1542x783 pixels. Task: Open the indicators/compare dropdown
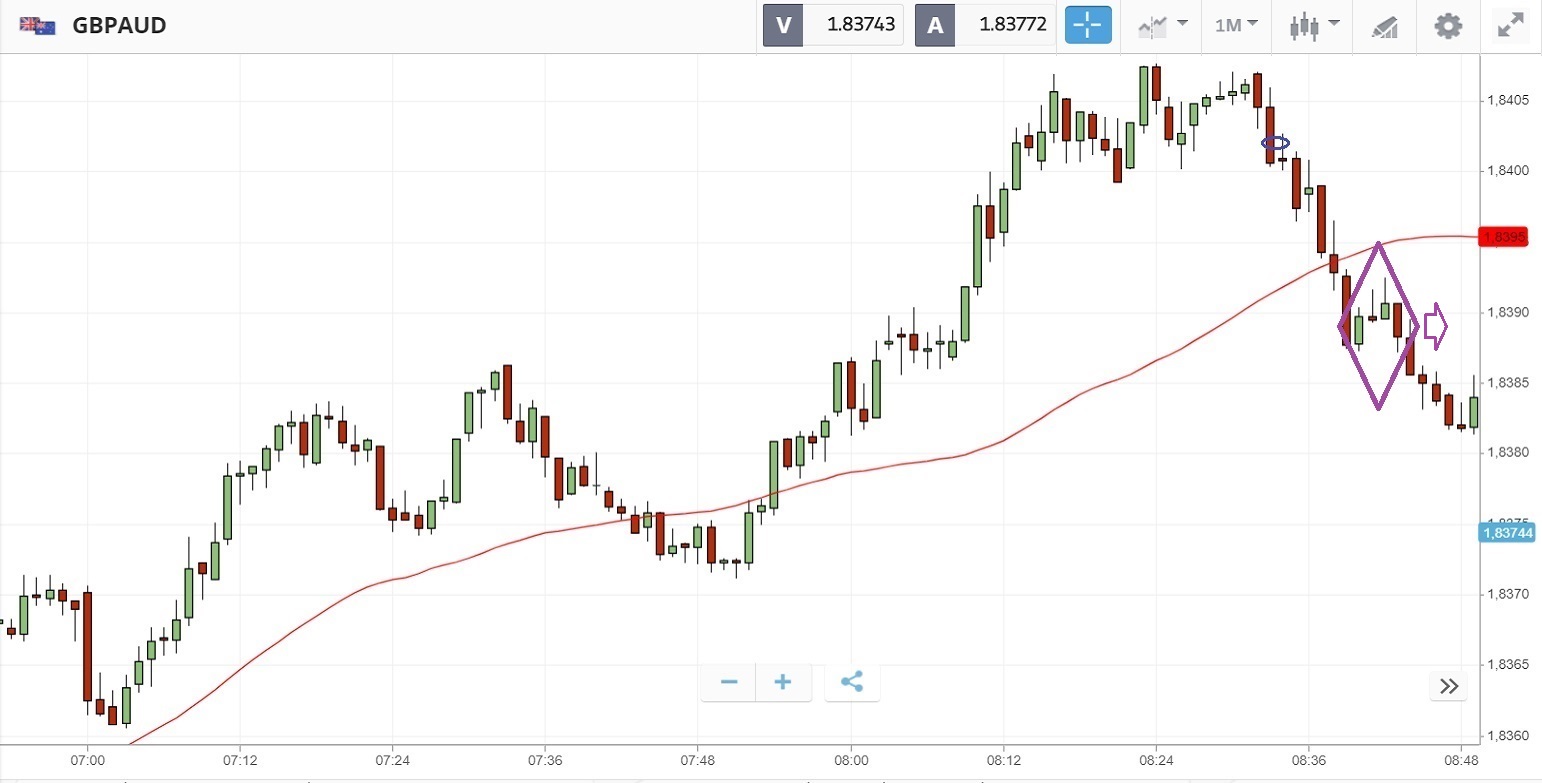tap(1163, 25)
